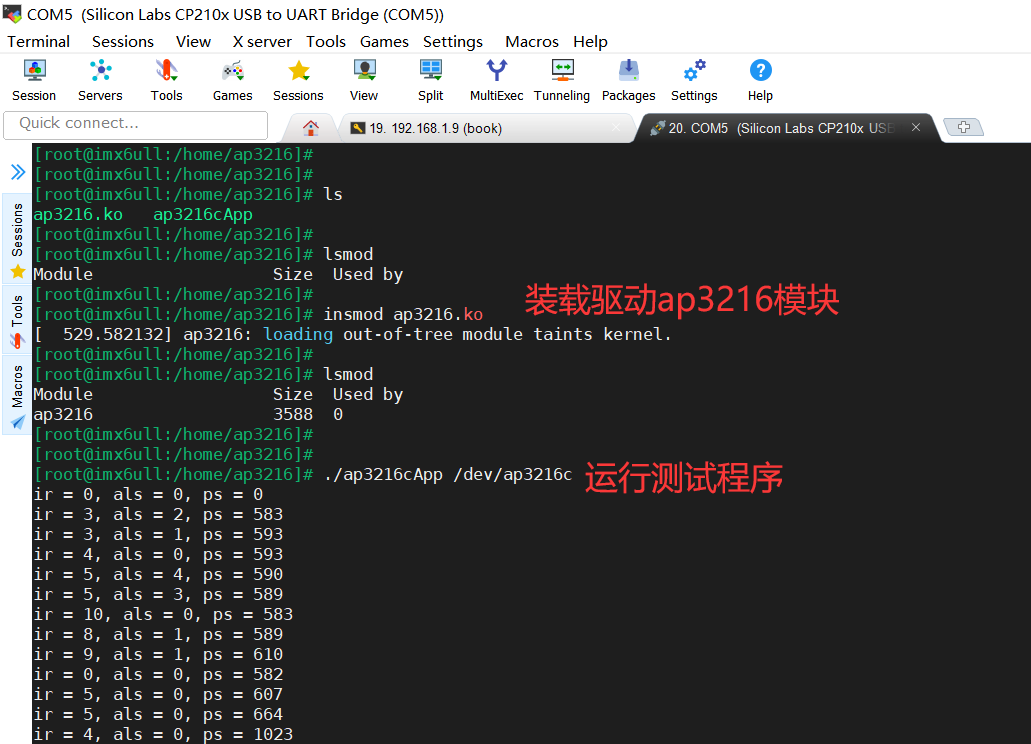
Task: Open Help from the toolbar
Action: (760, 80)
